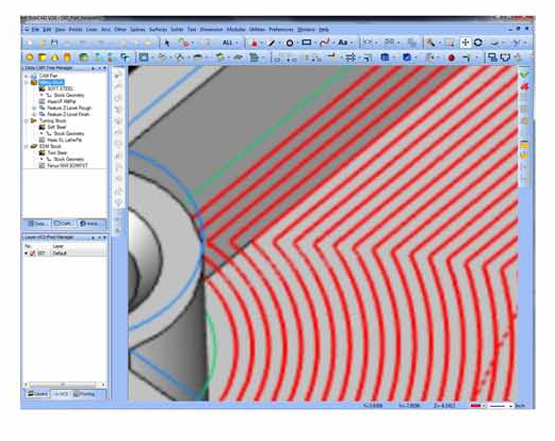This screenshot has height=441, width=555.
Task: Expand Feature Z Level Finish node
Action: pos(34,114)
